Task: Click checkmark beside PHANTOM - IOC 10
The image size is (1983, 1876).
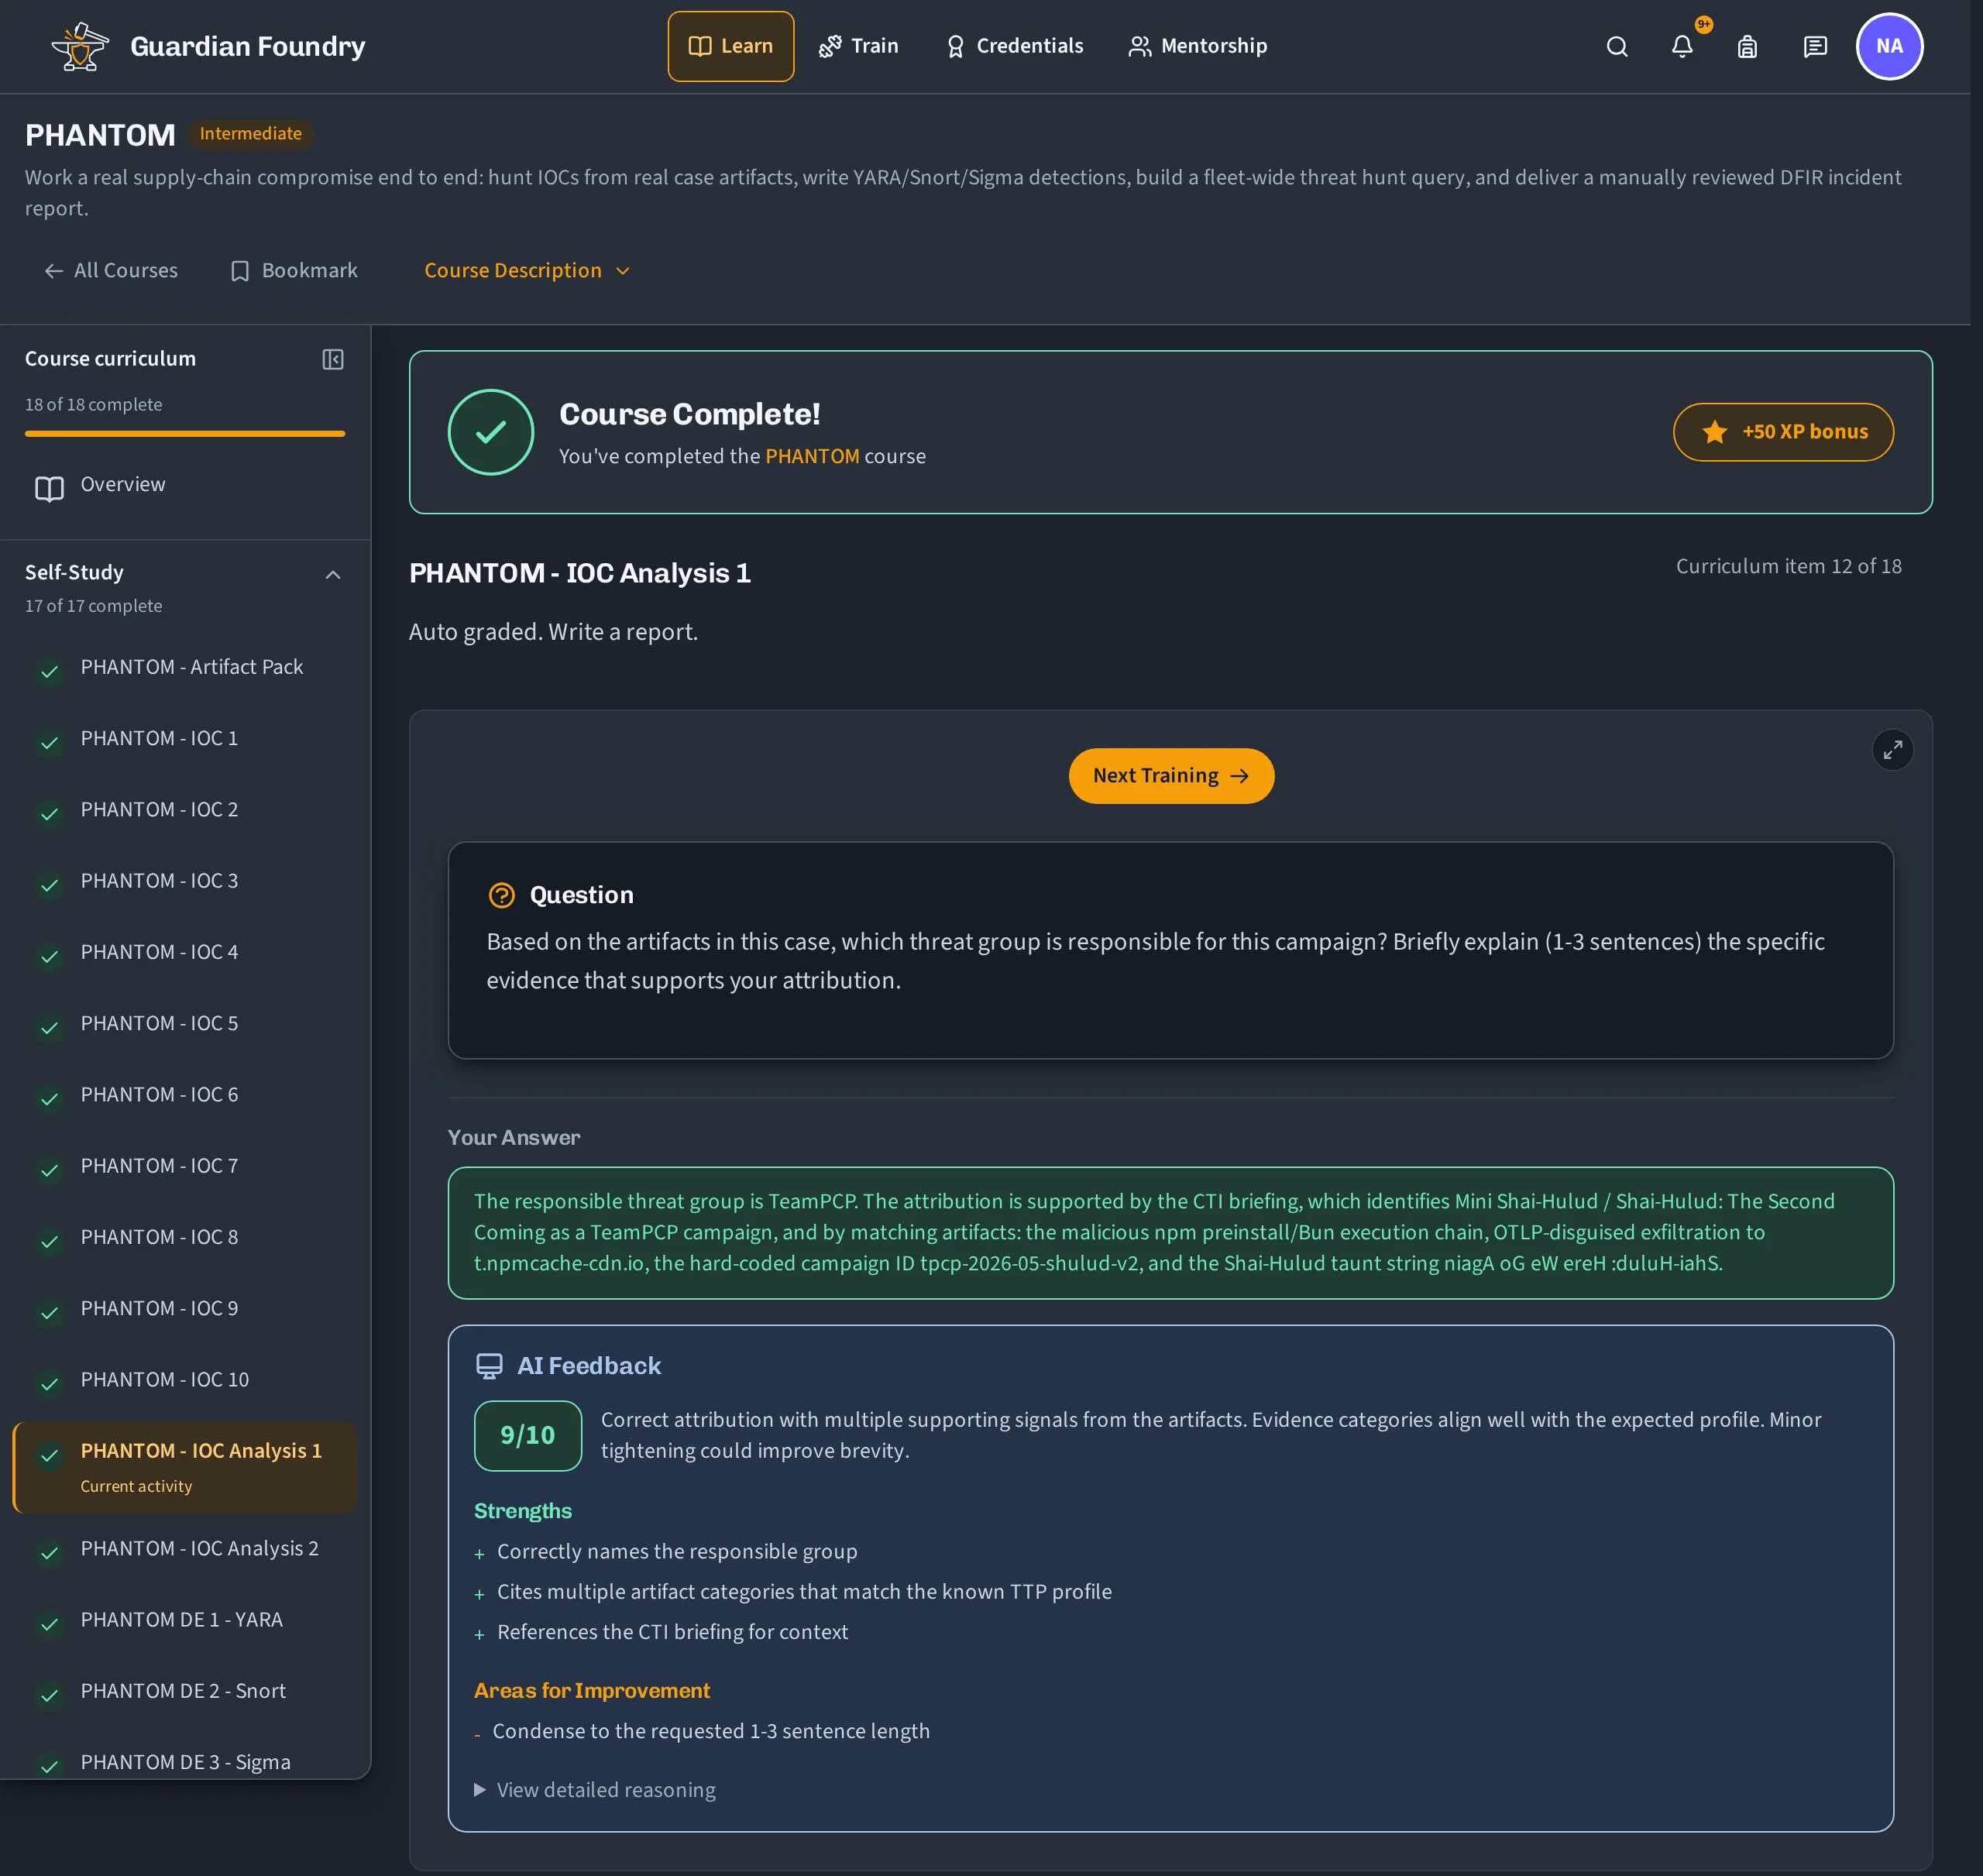Action: click(49, 1383)
